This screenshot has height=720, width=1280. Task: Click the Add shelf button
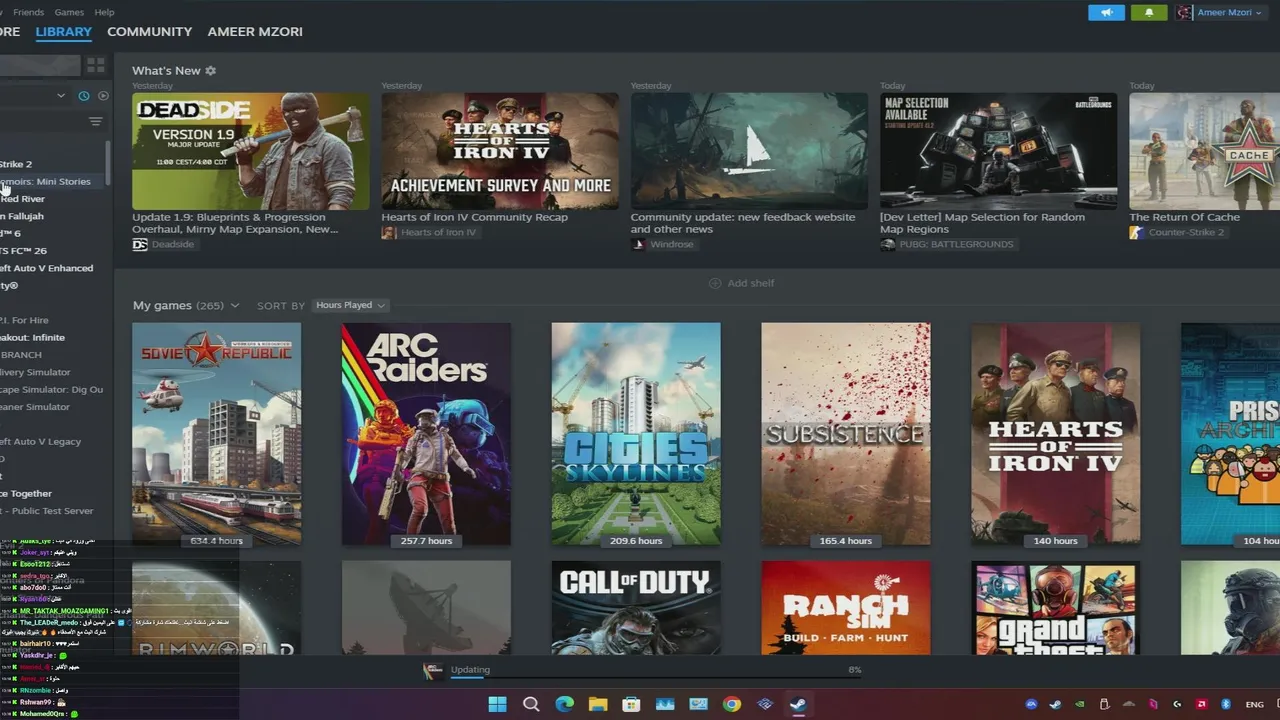[741, 283]
